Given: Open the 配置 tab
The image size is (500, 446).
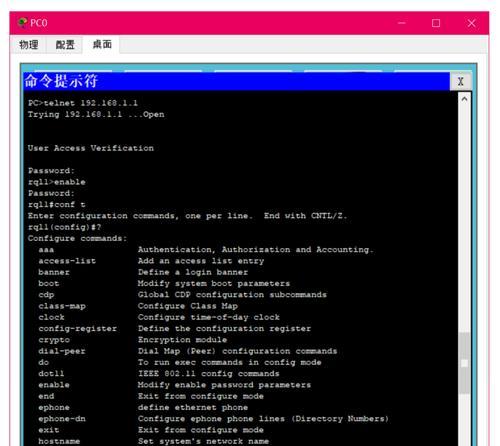Looking at the screenshot, I should 65,44.
